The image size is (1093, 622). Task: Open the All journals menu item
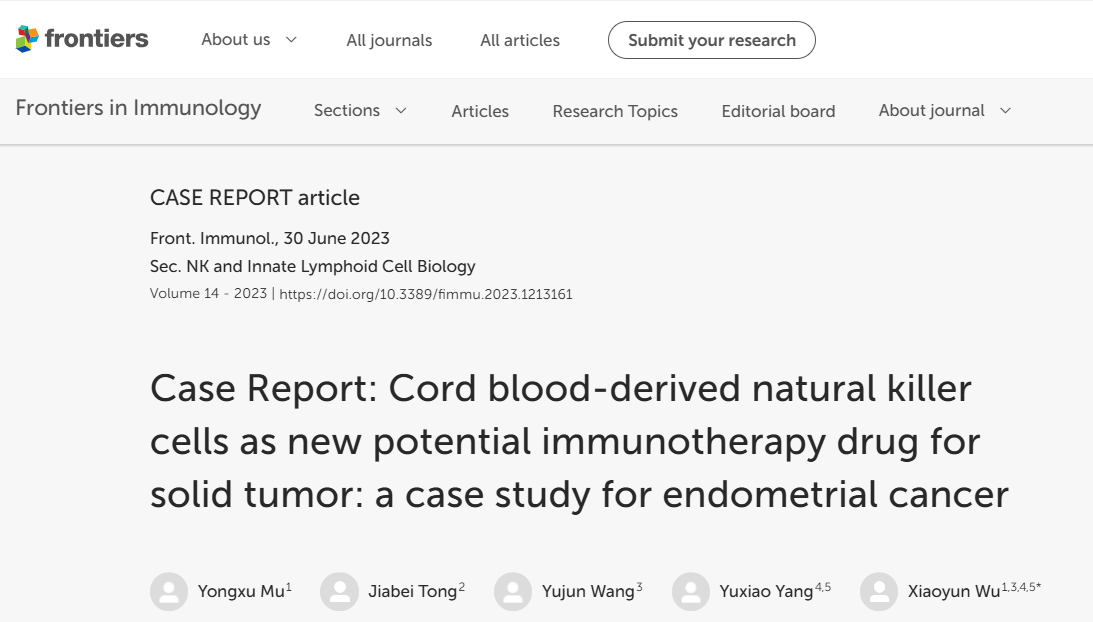pyautogui.click(x=389, y=40)
